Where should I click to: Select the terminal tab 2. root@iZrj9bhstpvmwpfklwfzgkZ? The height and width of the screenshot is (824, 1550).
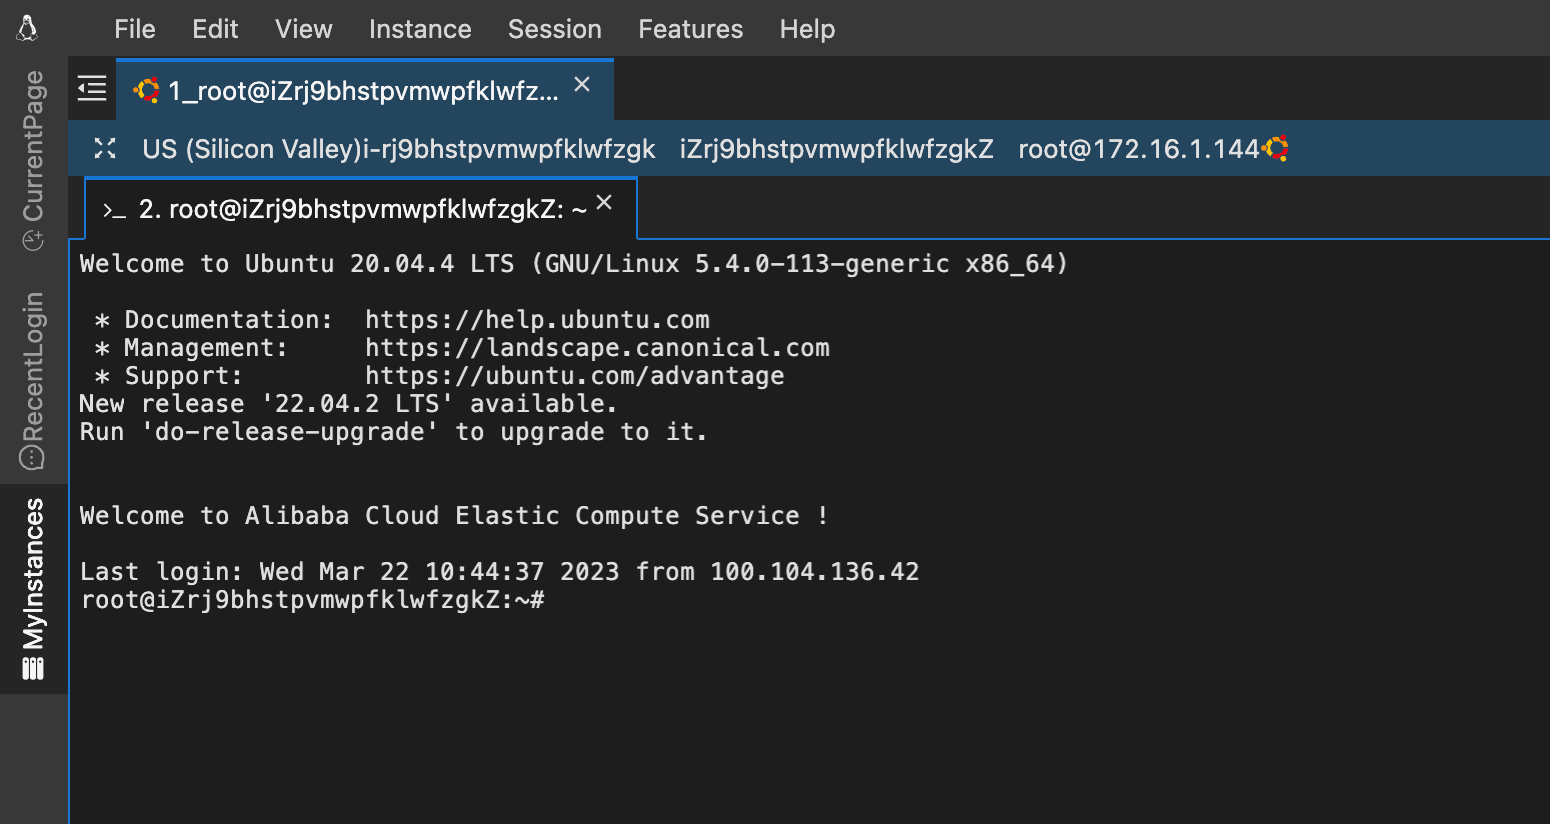pos(361,209)
